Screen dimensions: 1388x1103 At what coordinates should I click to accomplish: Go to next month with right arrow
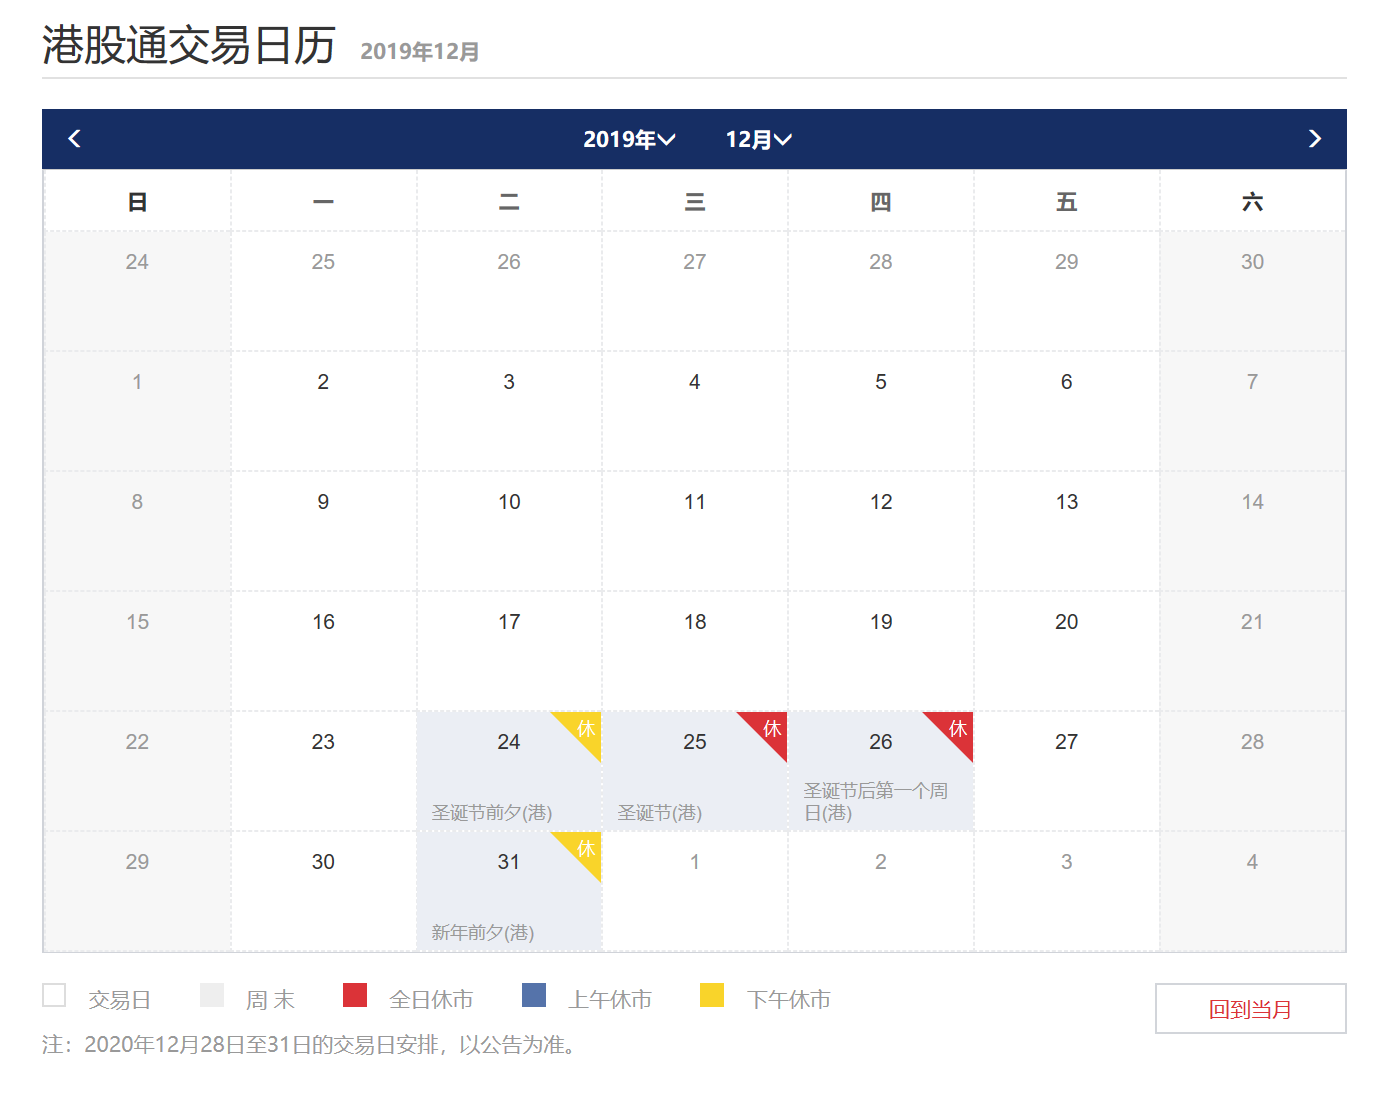1314,139
